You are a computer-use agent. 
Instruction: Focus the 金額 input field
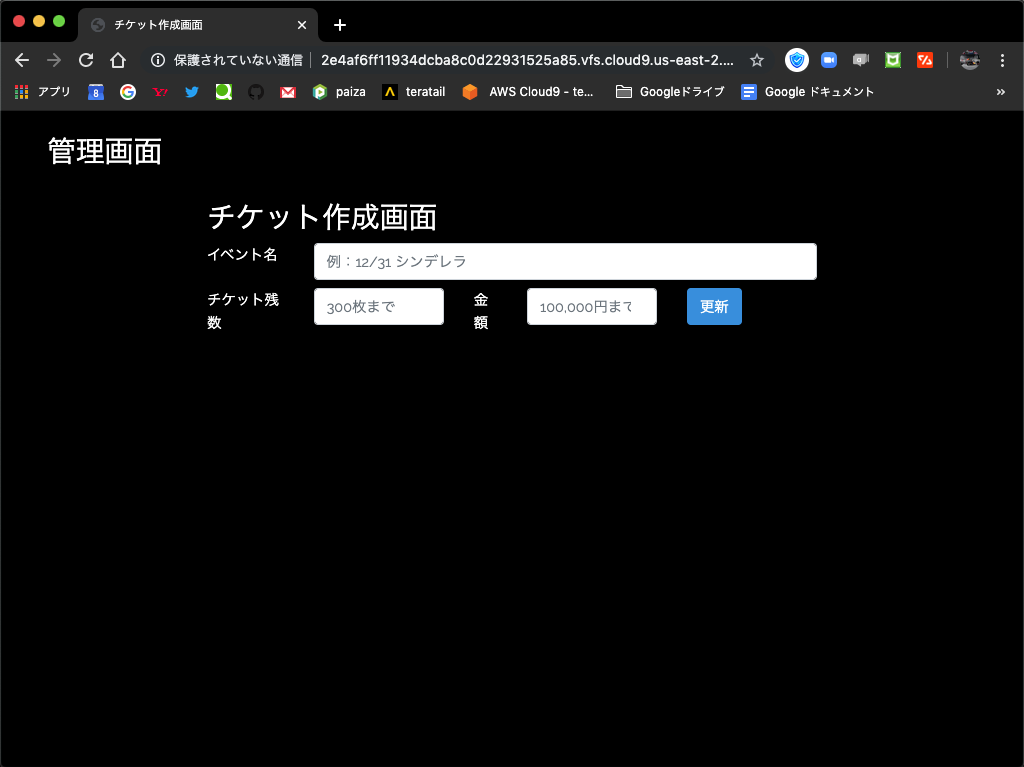[592, 306]
